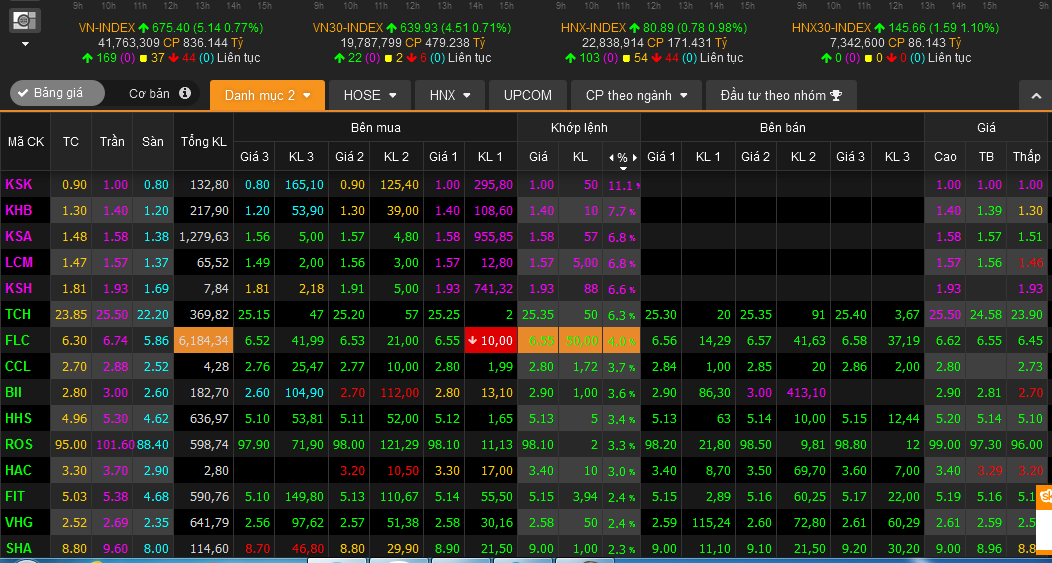Toggle the Bảng giá view switch
This screenshot has height=563, width=1052.
pyautogui.click(x=57, y=93)
